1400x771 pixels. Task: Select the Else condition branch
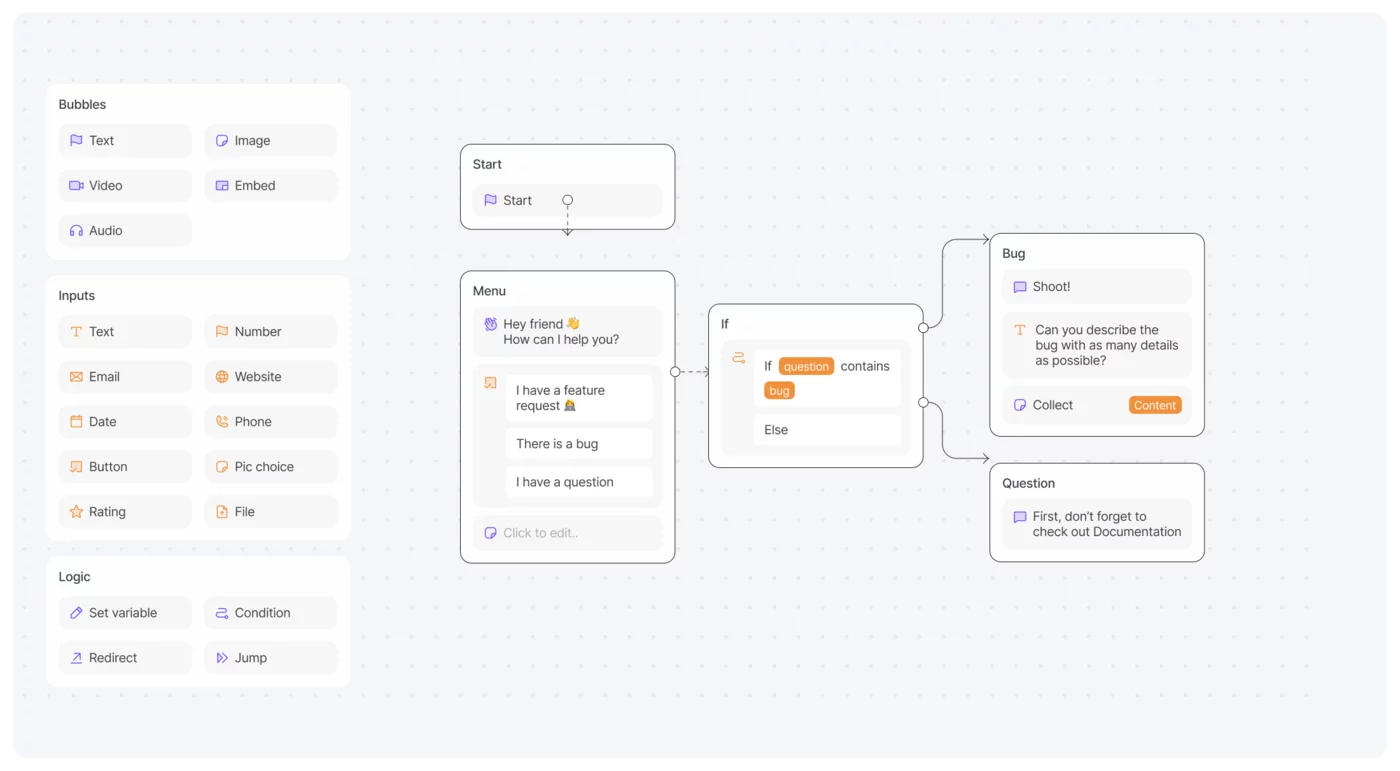click(x=826, y=430)
